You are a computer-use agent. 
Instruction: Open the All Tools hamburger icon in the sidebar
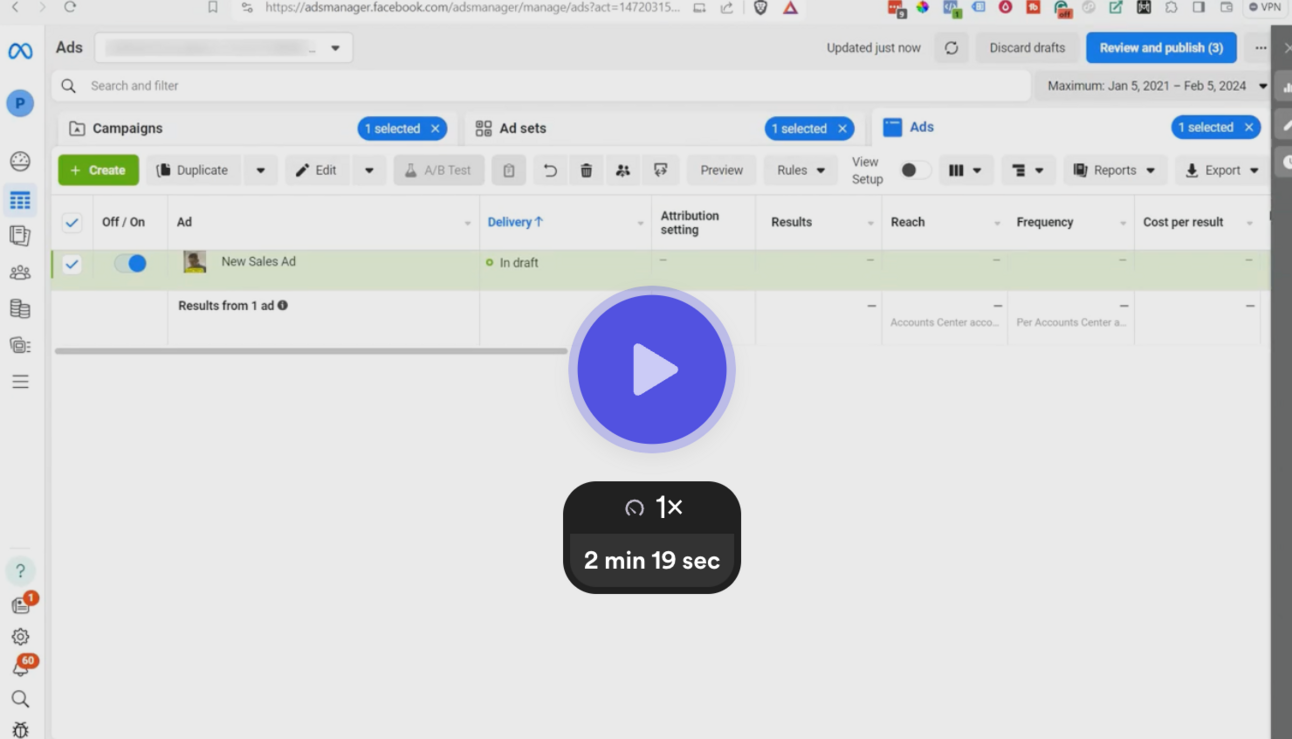20,380
